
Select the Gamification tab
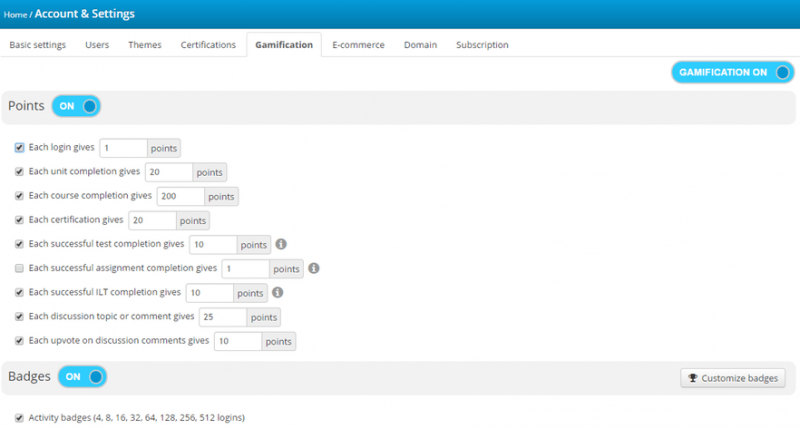coord(284,45)
